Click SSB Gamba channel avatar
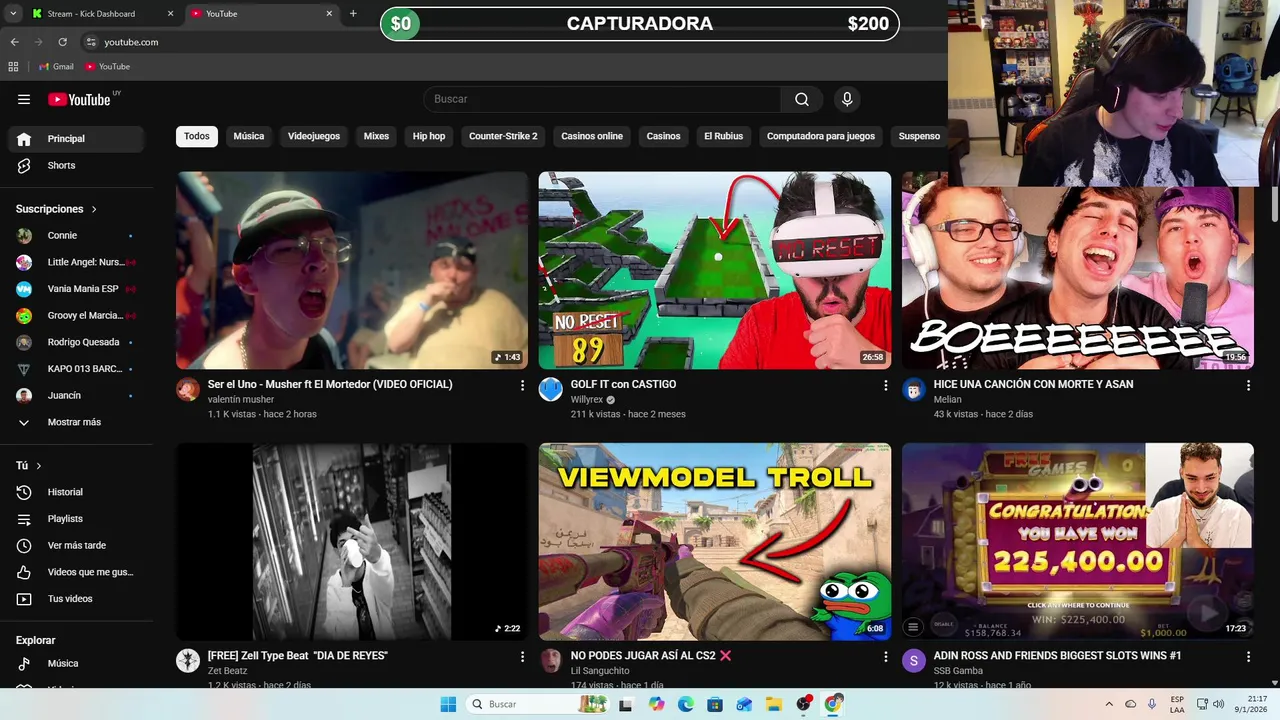The width and height of the screenshot is (1280, 720). click(914, 661)
